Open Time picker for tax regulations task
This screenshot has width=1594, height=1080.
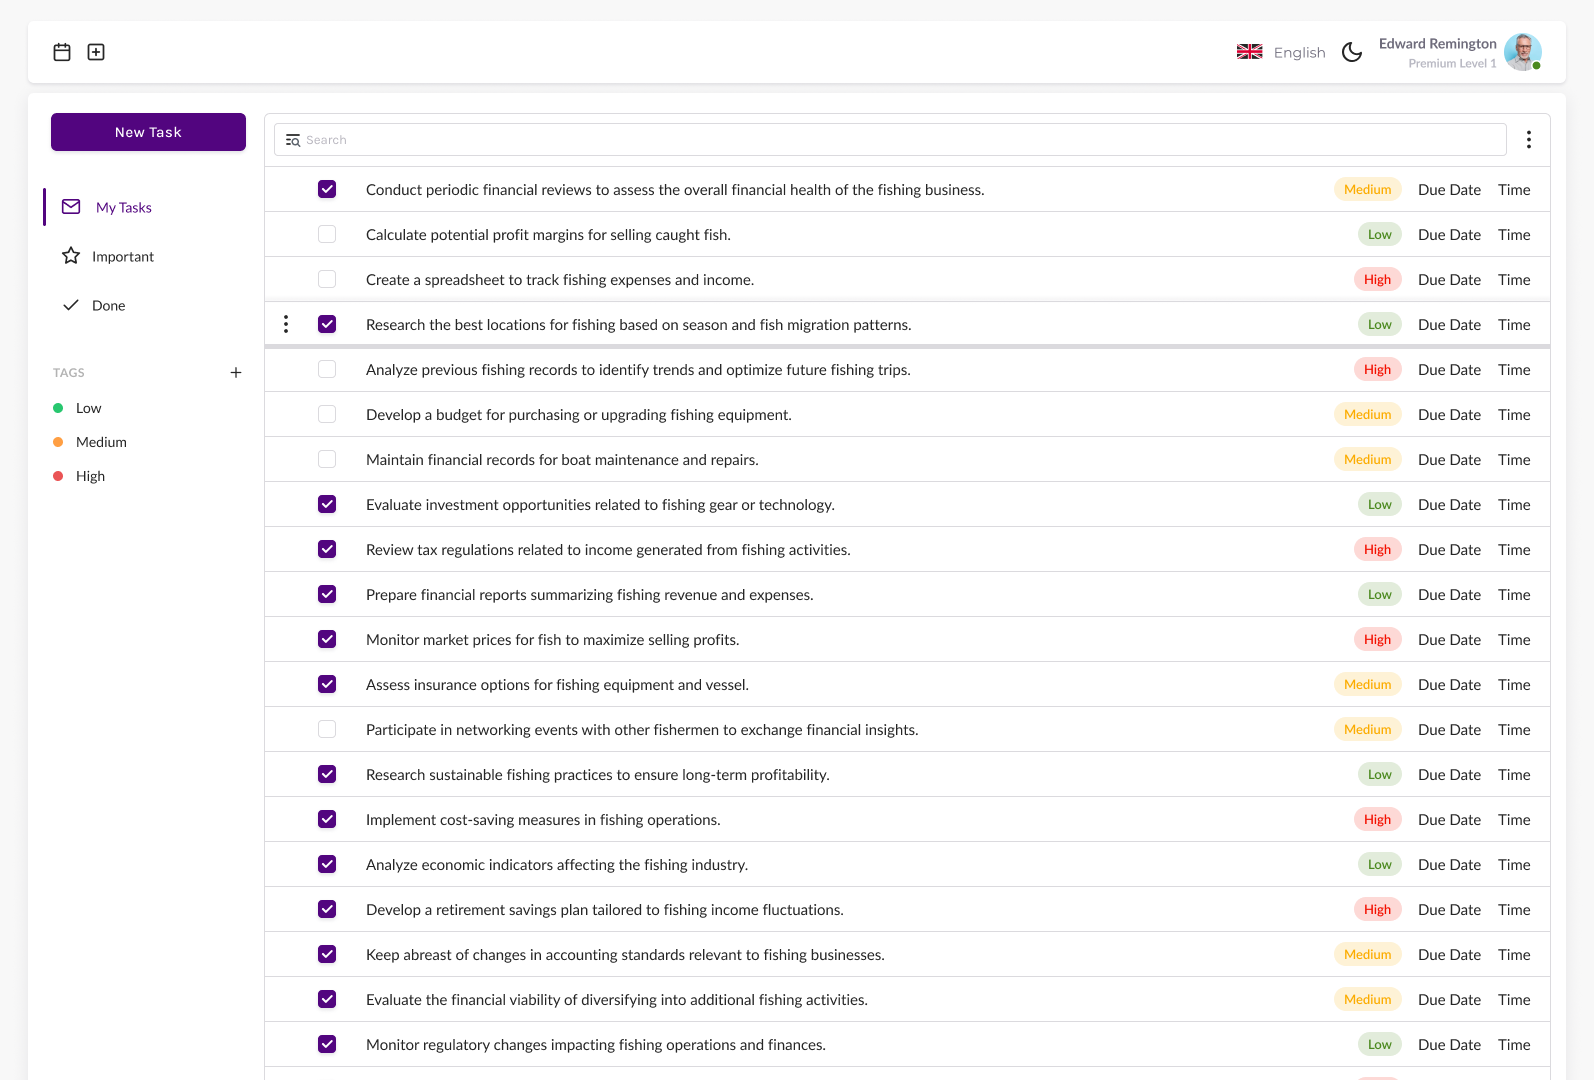point(1514,550)
